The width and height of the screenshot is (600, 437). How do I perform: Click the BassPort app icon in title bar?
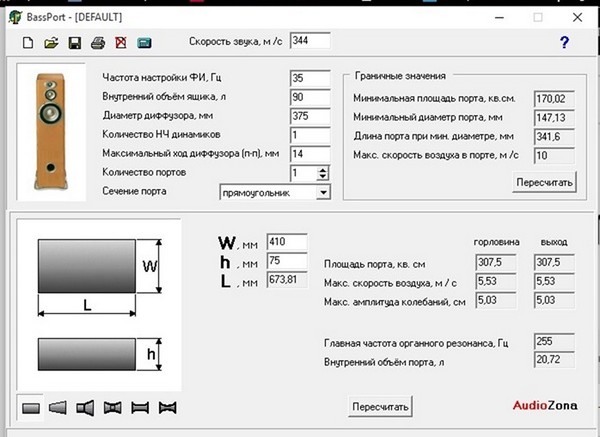coord(15,17)
